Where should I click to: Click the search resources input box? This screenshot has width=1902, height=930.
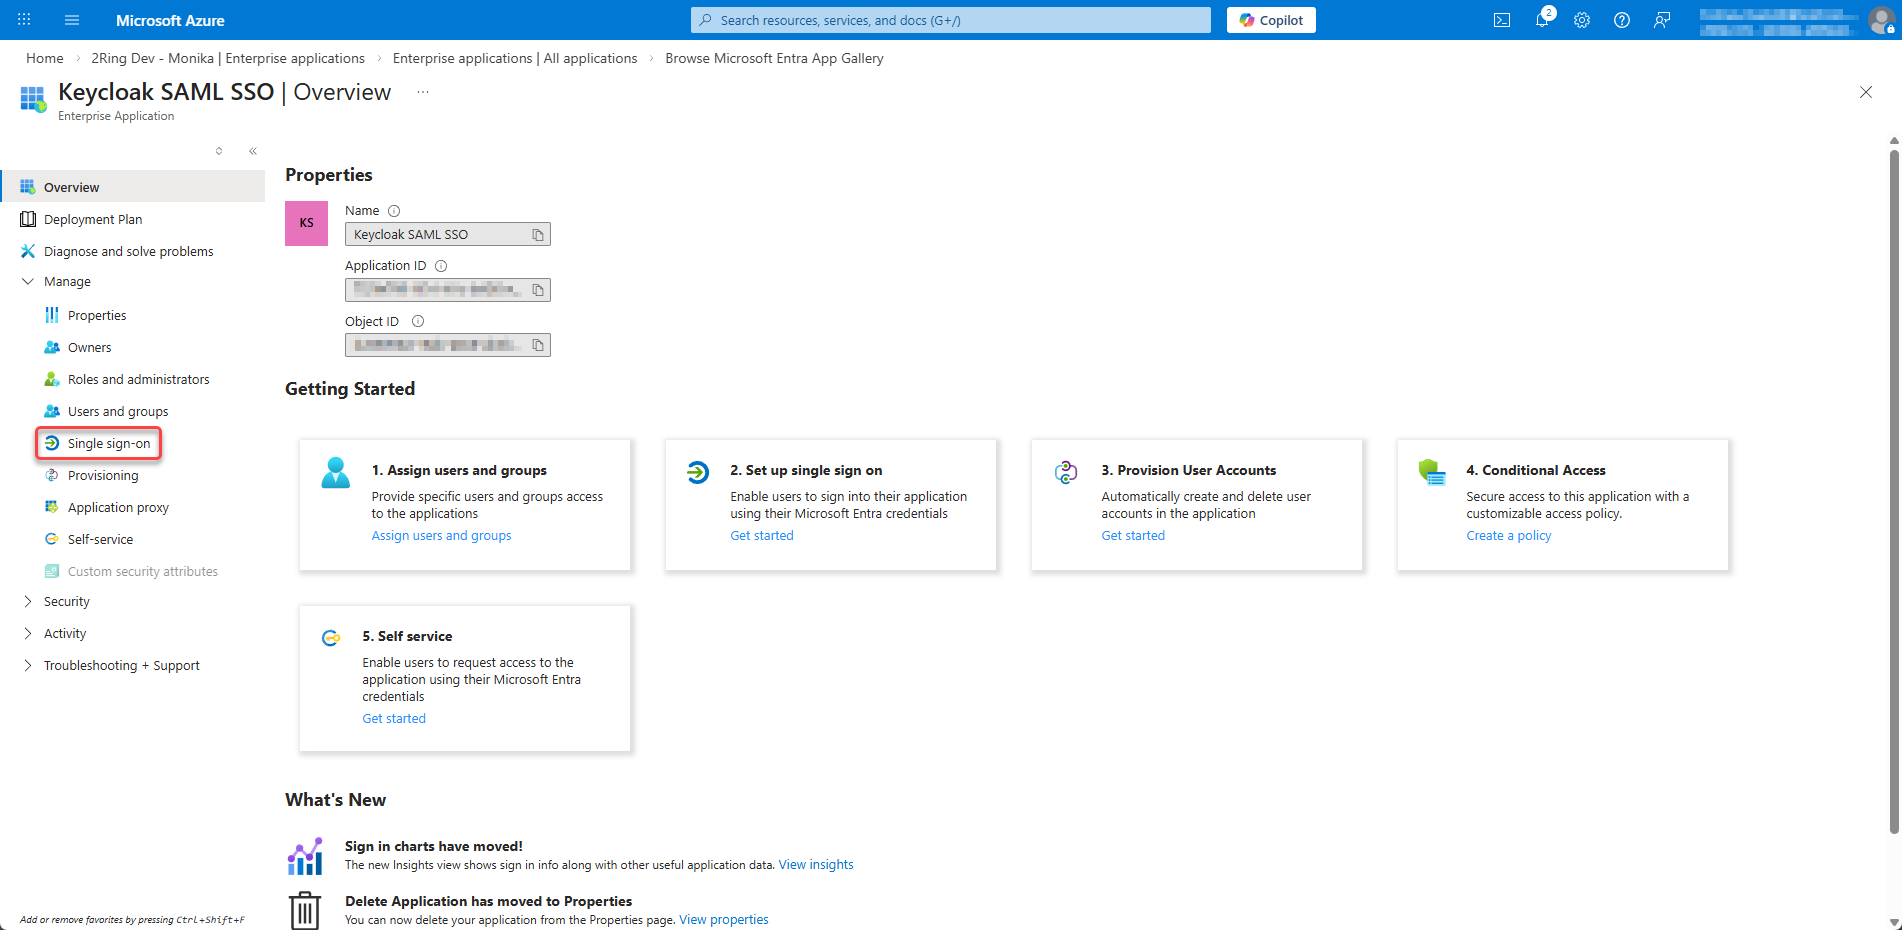[x=950, y=20]
